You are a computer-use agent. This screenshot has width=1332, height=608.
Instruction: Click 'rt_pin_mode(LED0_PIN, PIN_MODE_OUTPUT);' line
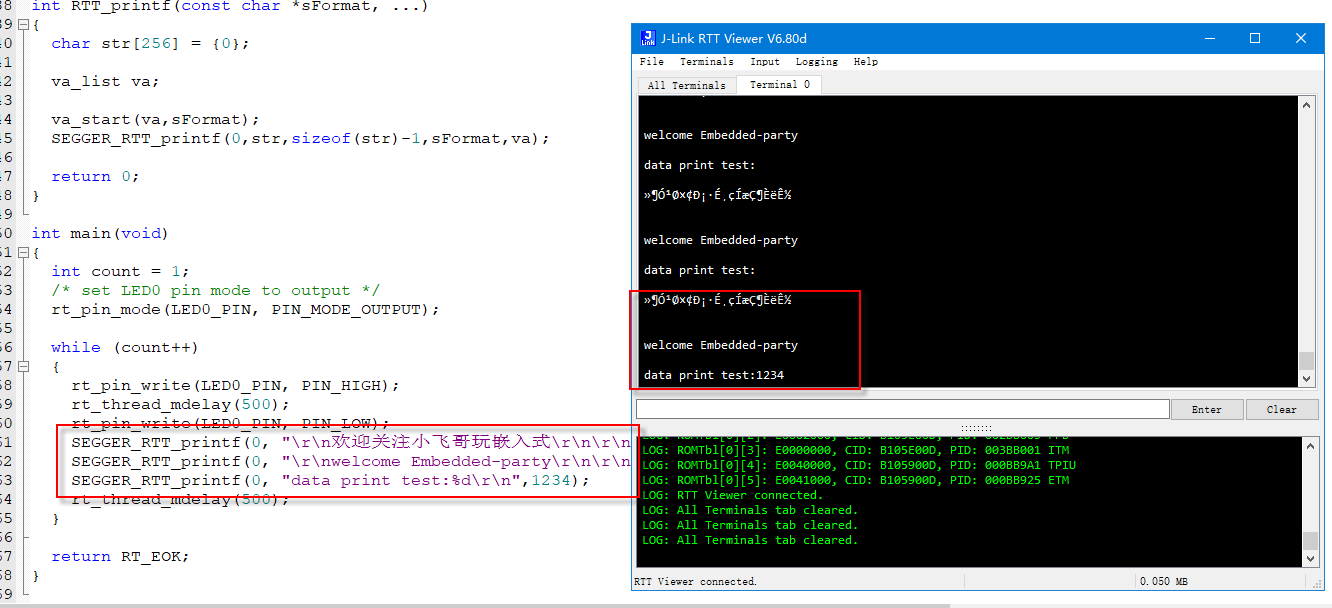click(245, 309)
